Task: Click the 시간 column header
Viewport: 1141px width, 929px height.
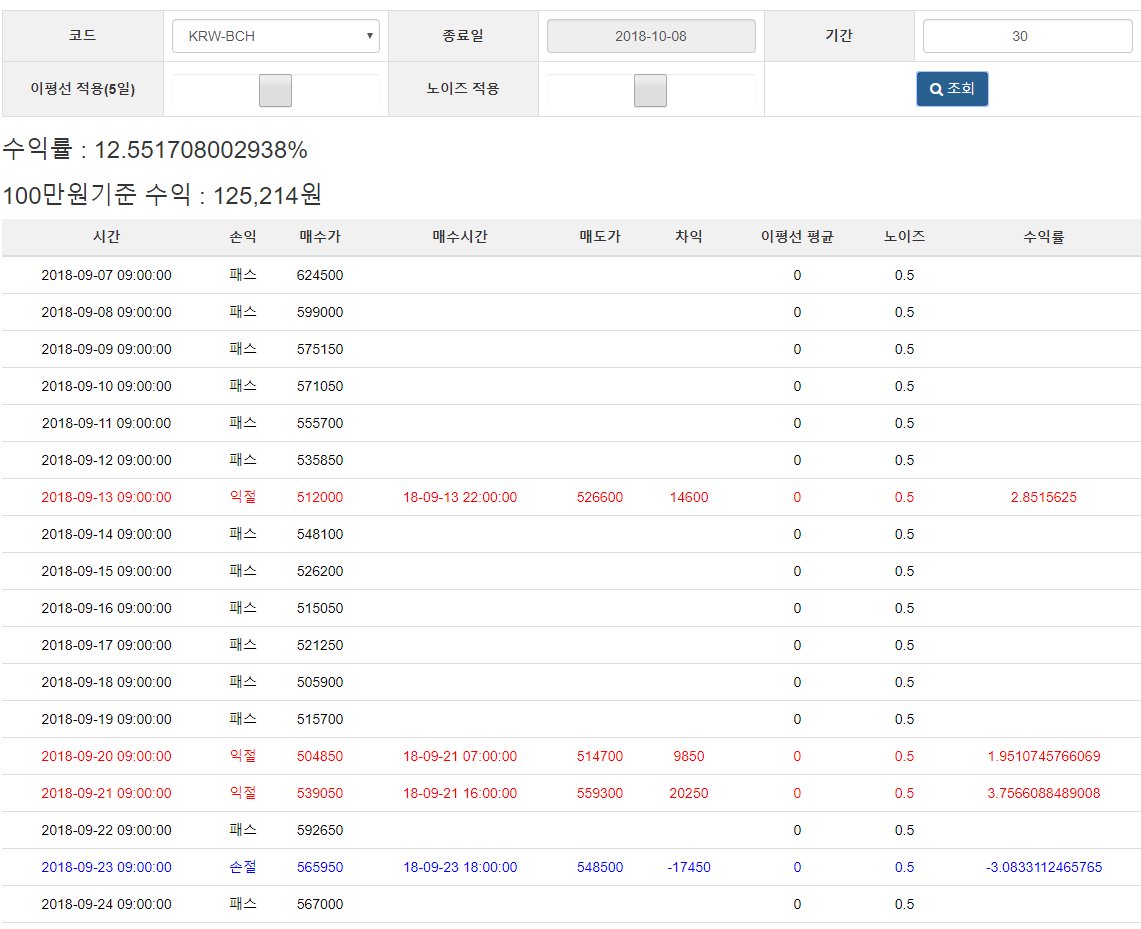Action: (x=106, y=236)
